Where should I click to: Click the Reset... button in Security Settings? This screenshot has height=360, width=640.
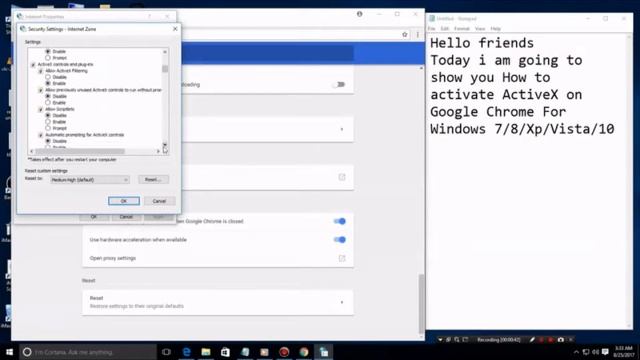[153, 180]
